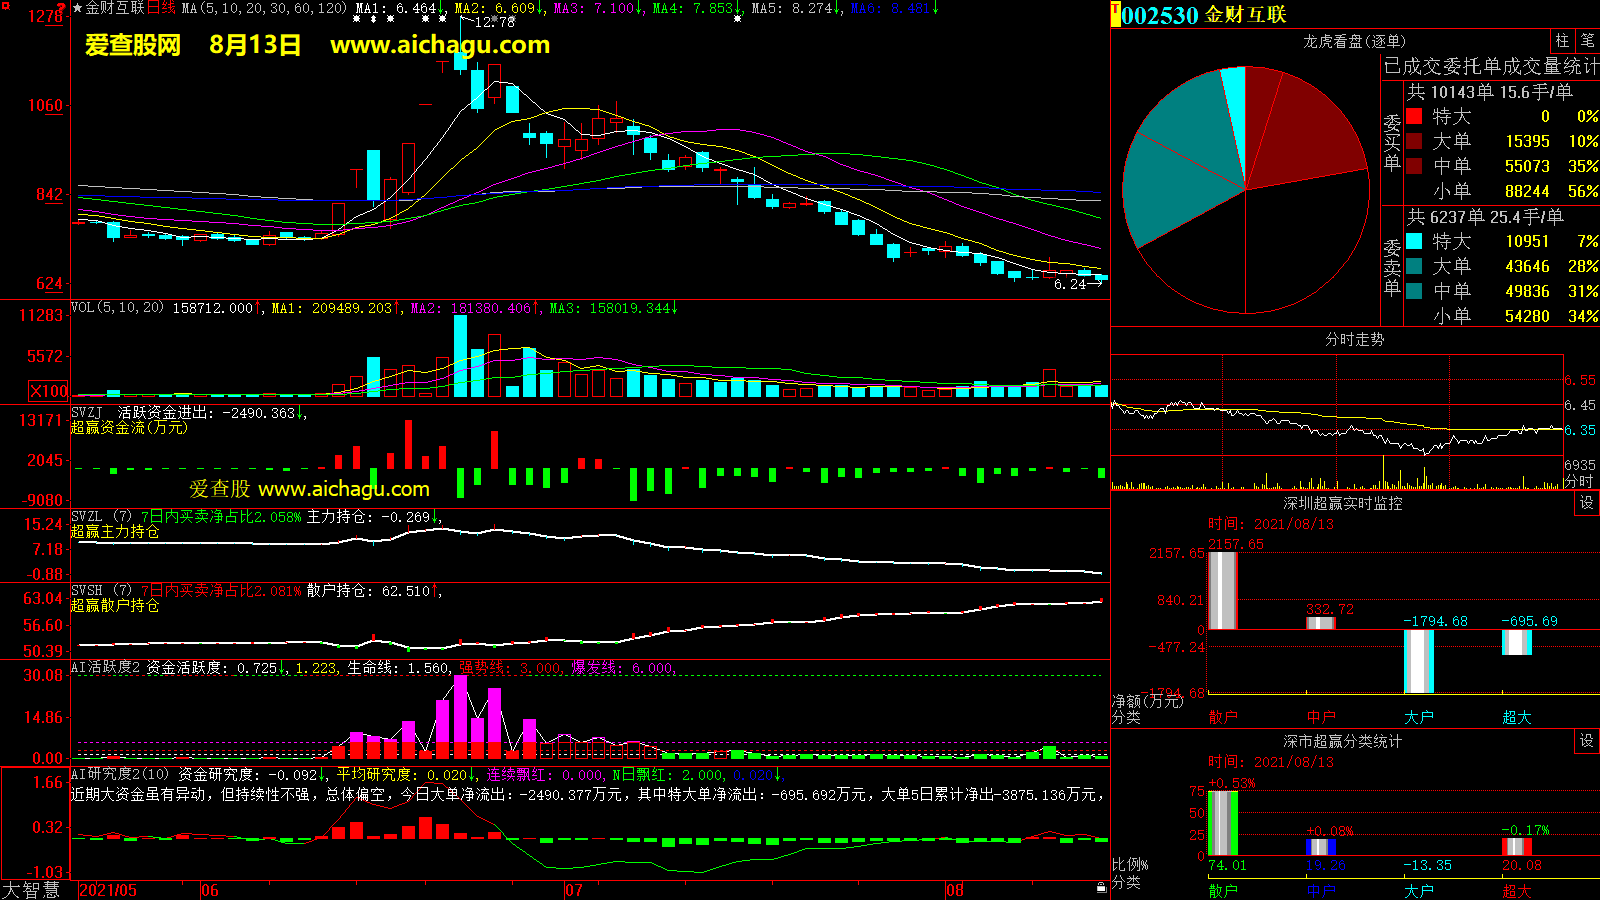Click the 笔 tick-view button
Viewport: 1600px width, 900px height.
1587,41
